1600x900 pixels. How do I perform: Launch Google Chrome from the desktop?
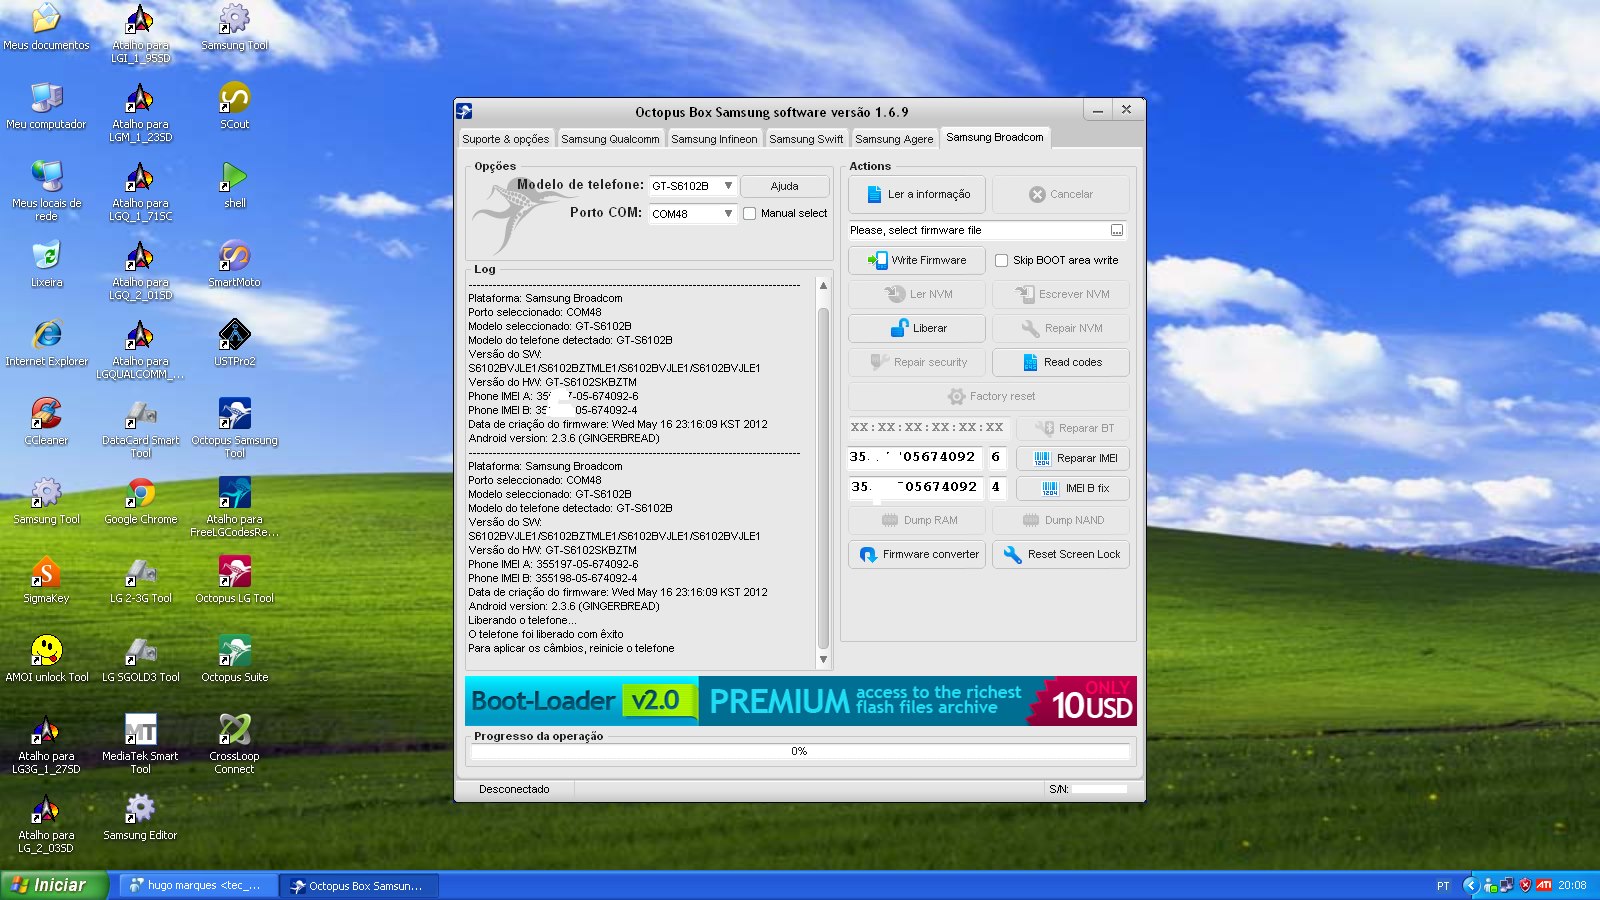[x=141, y=500]
